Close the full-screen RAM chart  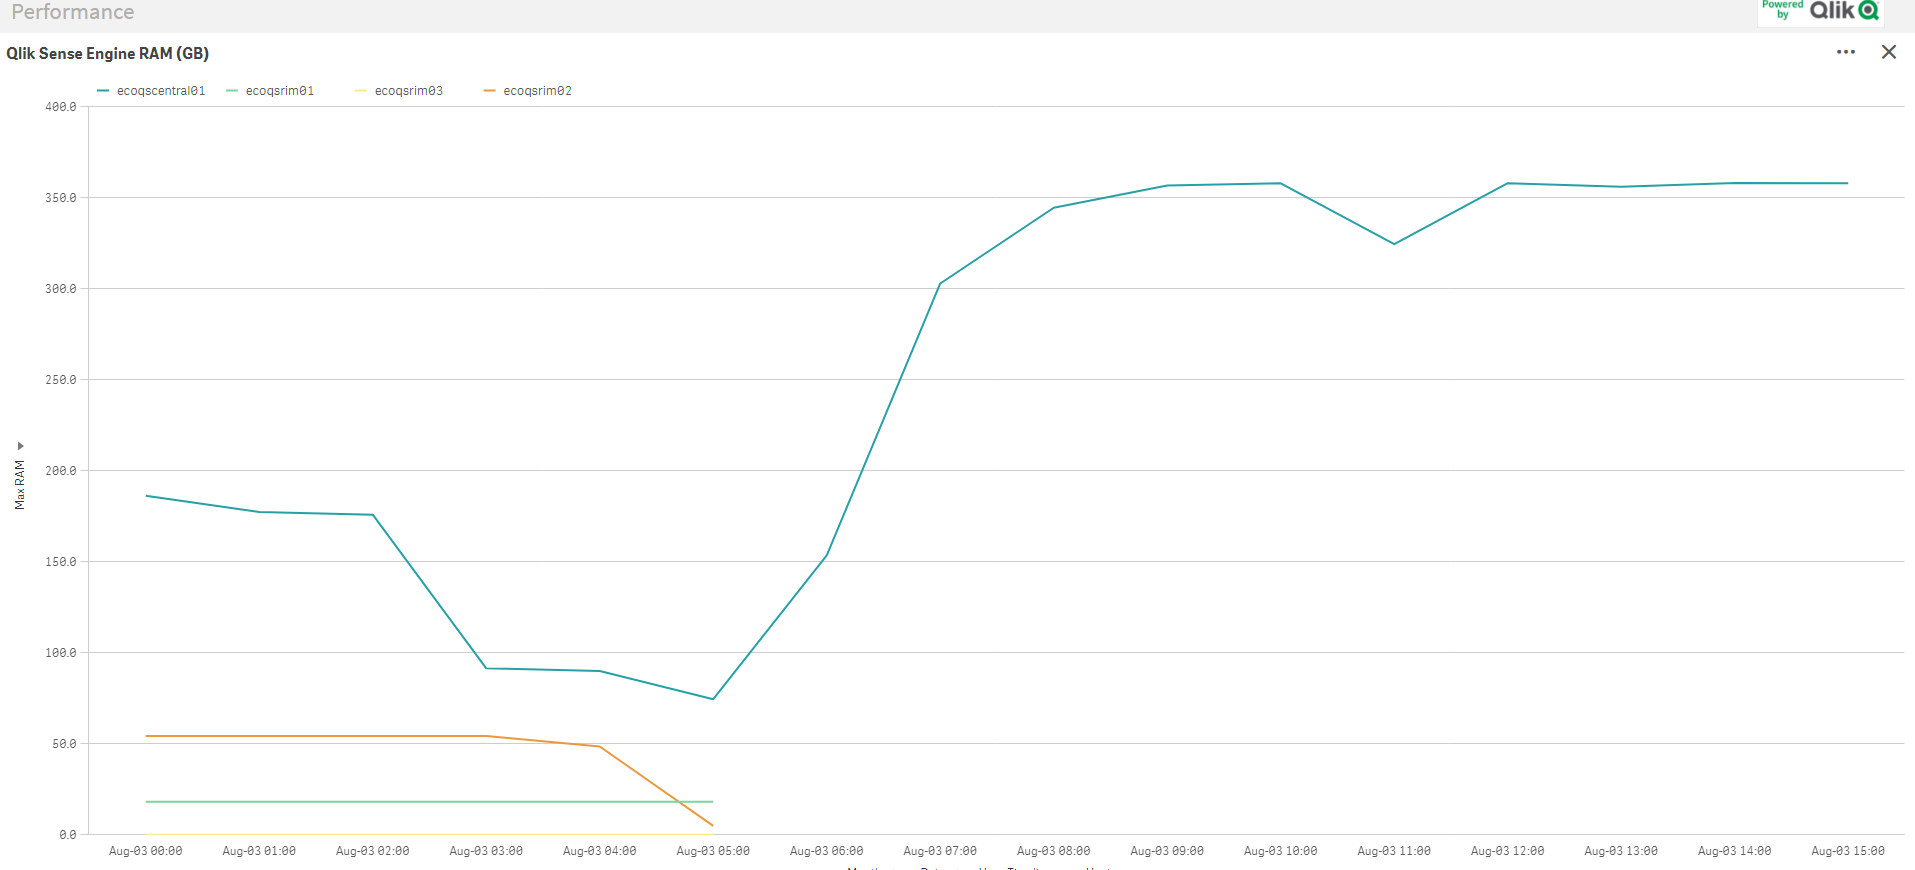point(1888,52)
